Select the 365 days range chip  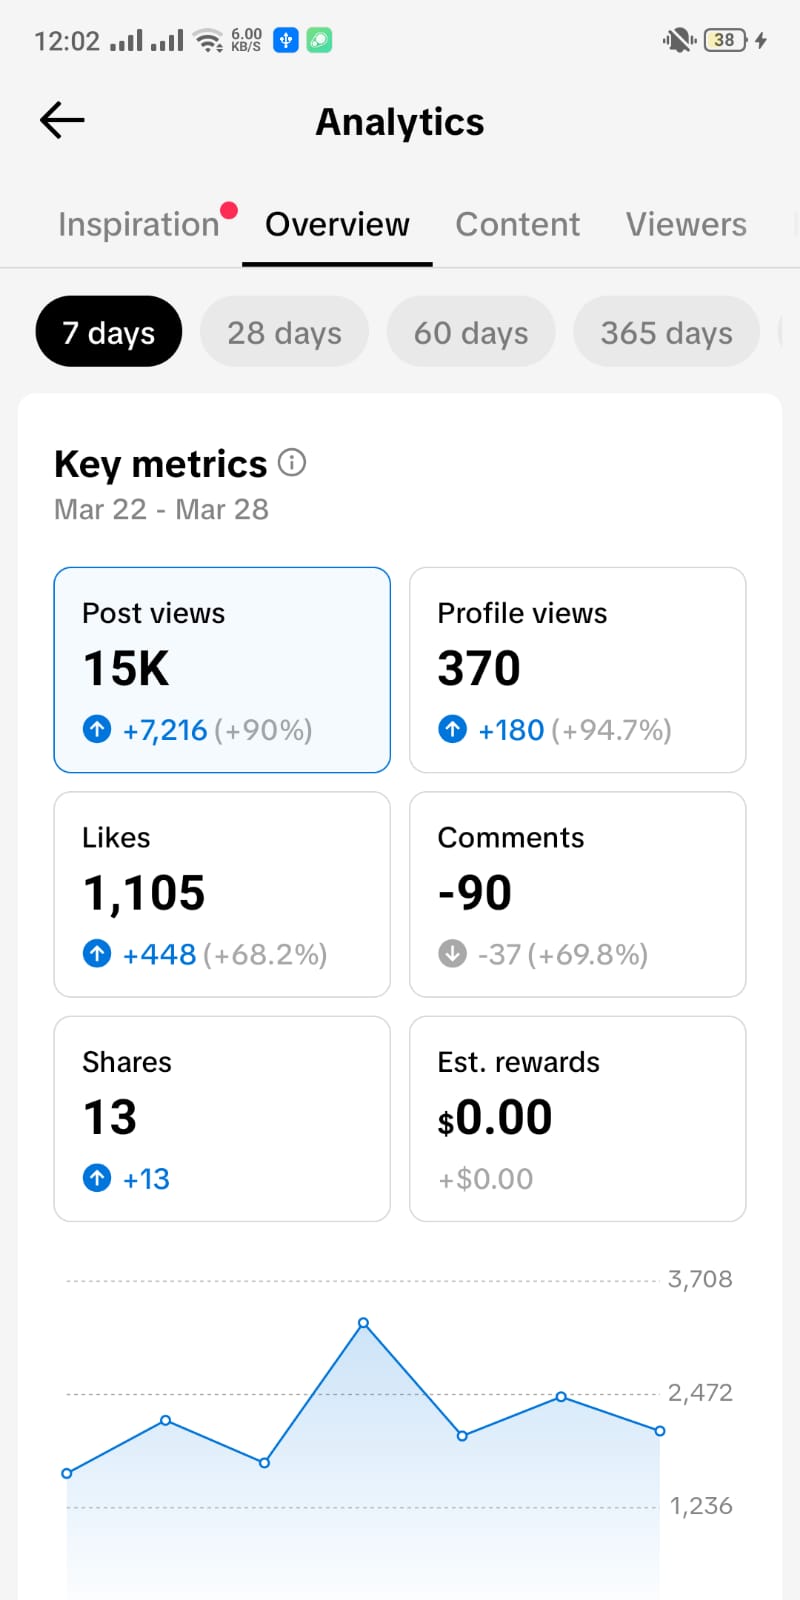coord(666,332)
